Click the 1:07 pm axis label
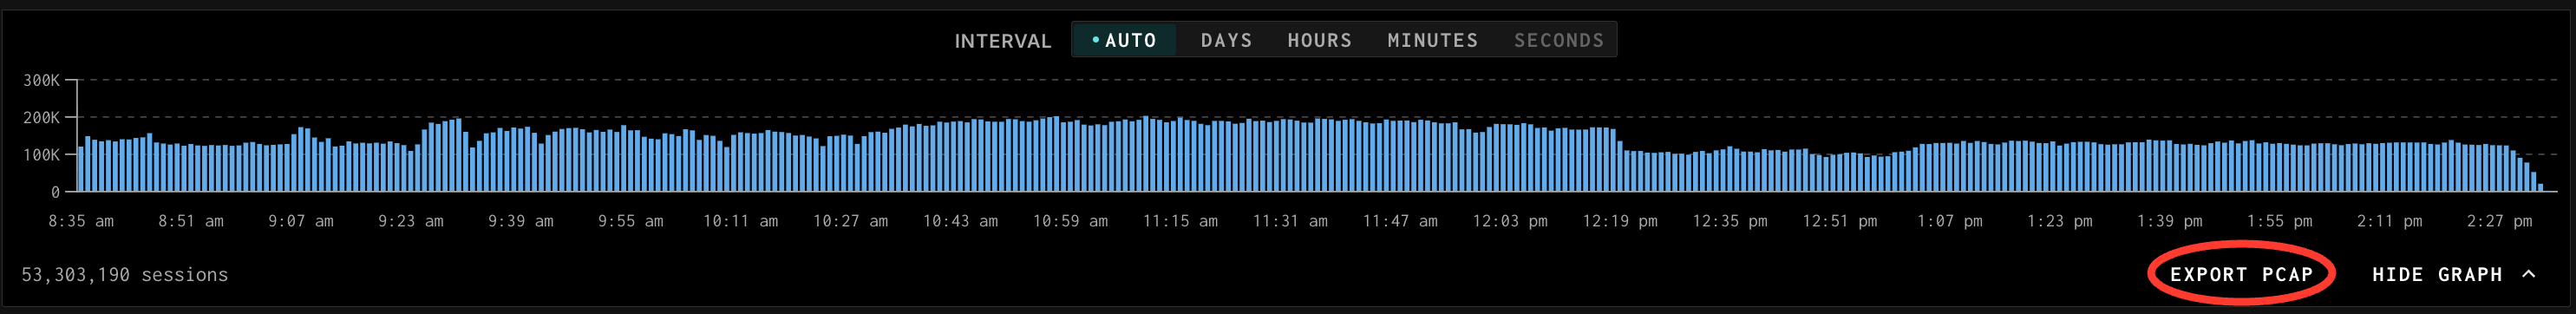The height and width of the screenshot is (314, 2576). 1949,221
